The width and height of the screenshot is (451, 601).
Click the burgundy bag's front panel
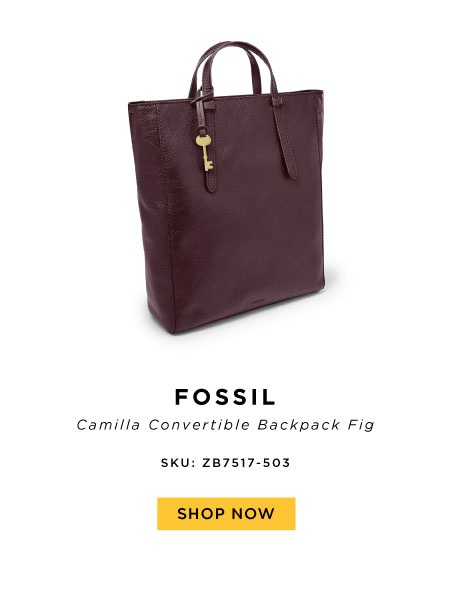click(245, 215)
